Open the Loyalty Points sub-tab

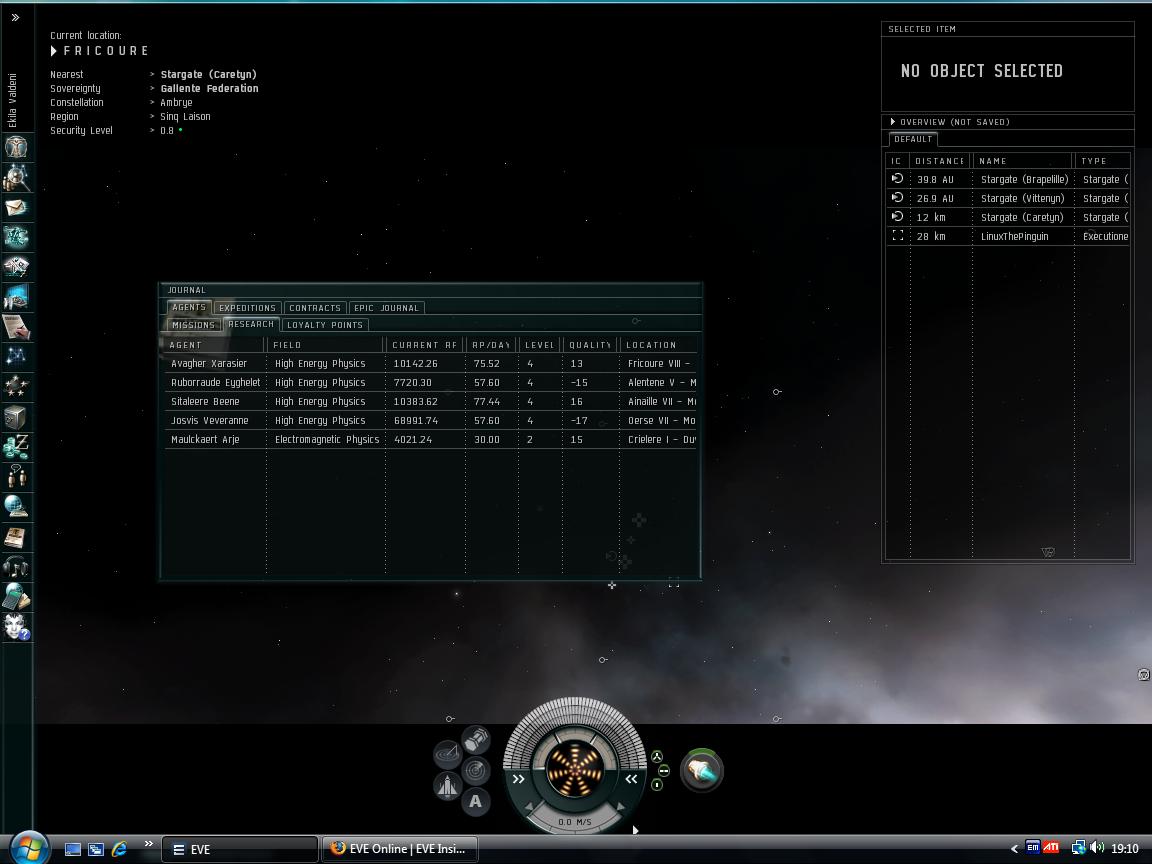[x=325, y=325]
